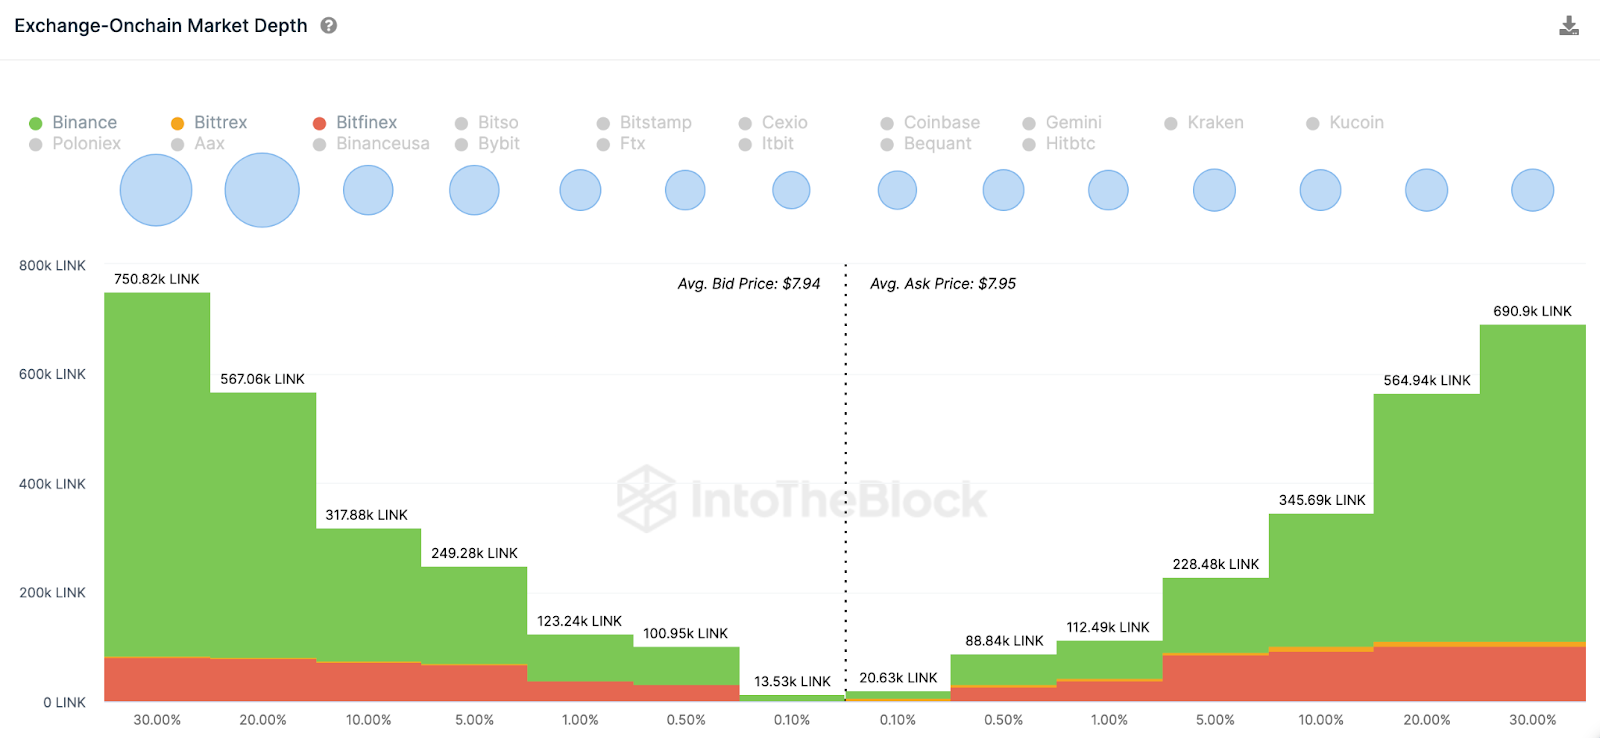Click the Poloniex legend item
The width and height of the screenshot is (1600, 738).
pos(76,144)
